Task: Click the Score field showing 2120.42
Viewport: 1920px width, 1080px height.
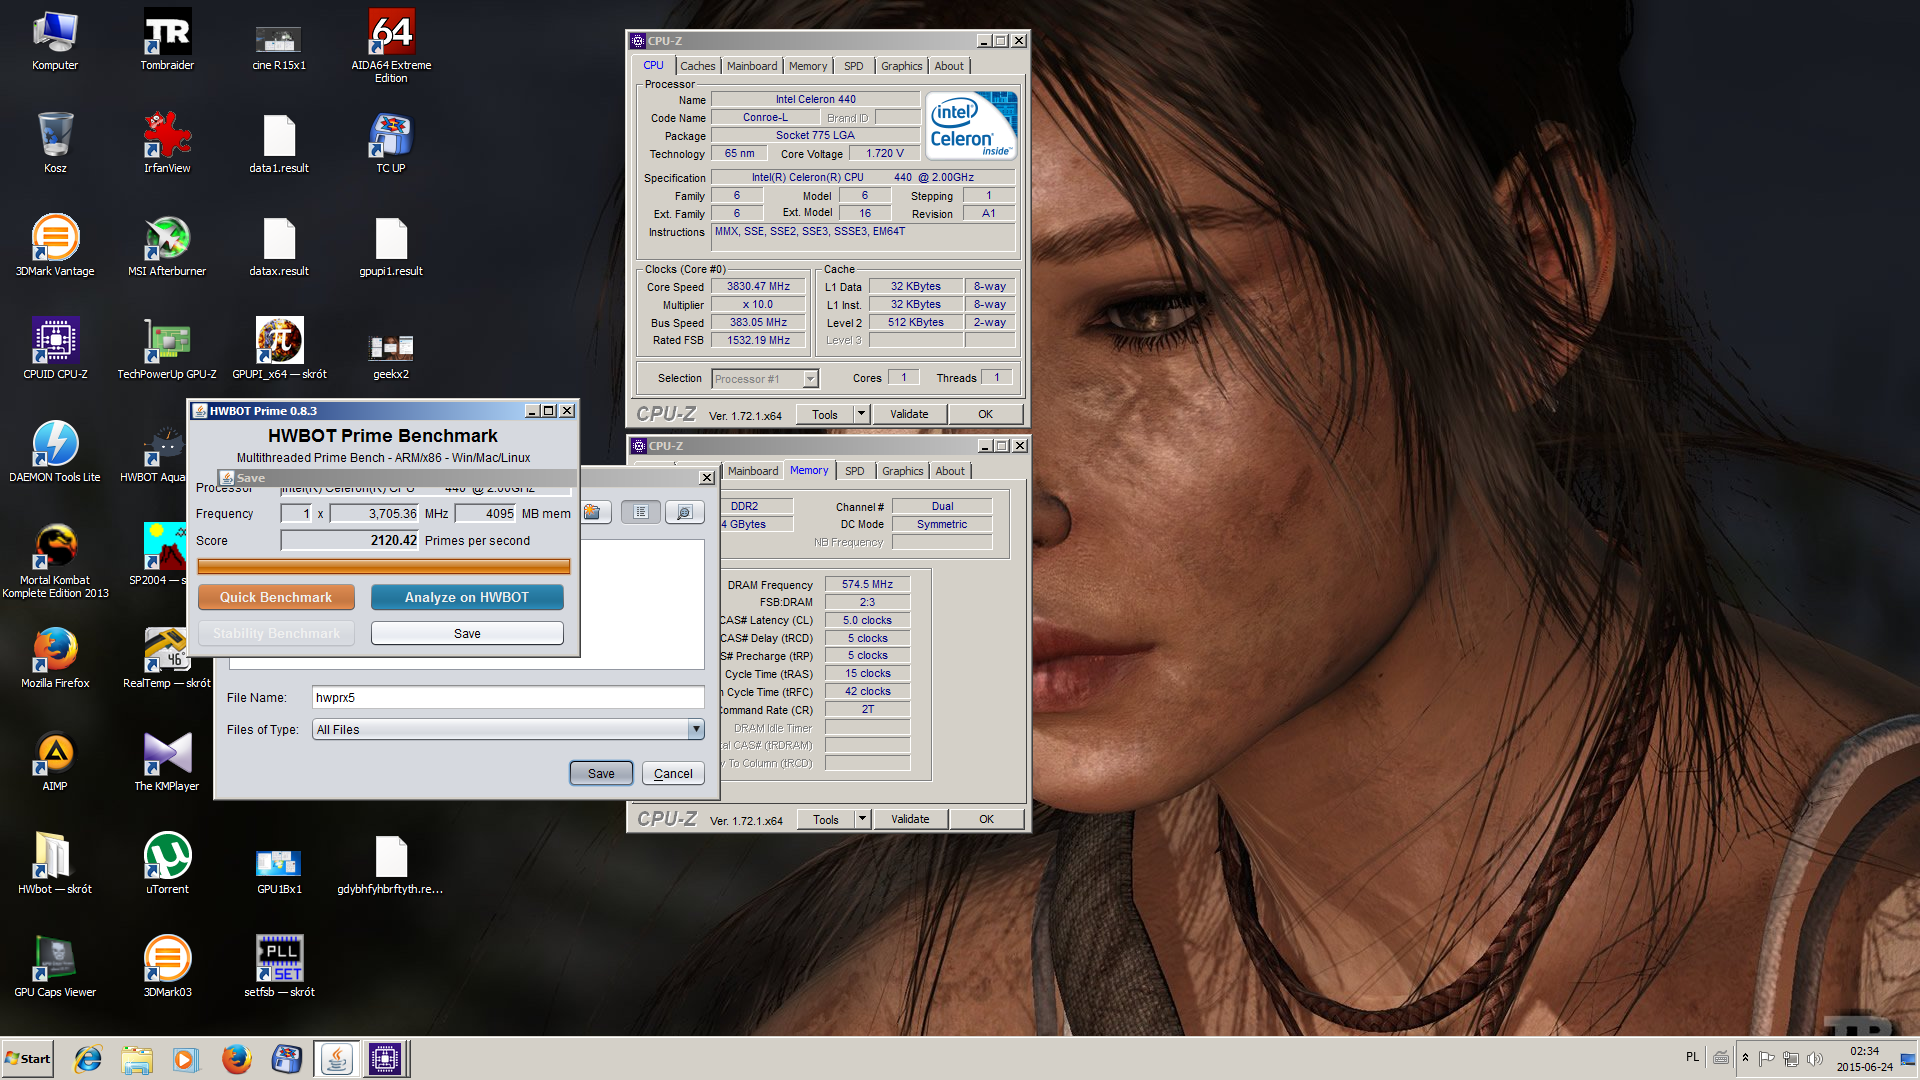Action: [350, 540]
